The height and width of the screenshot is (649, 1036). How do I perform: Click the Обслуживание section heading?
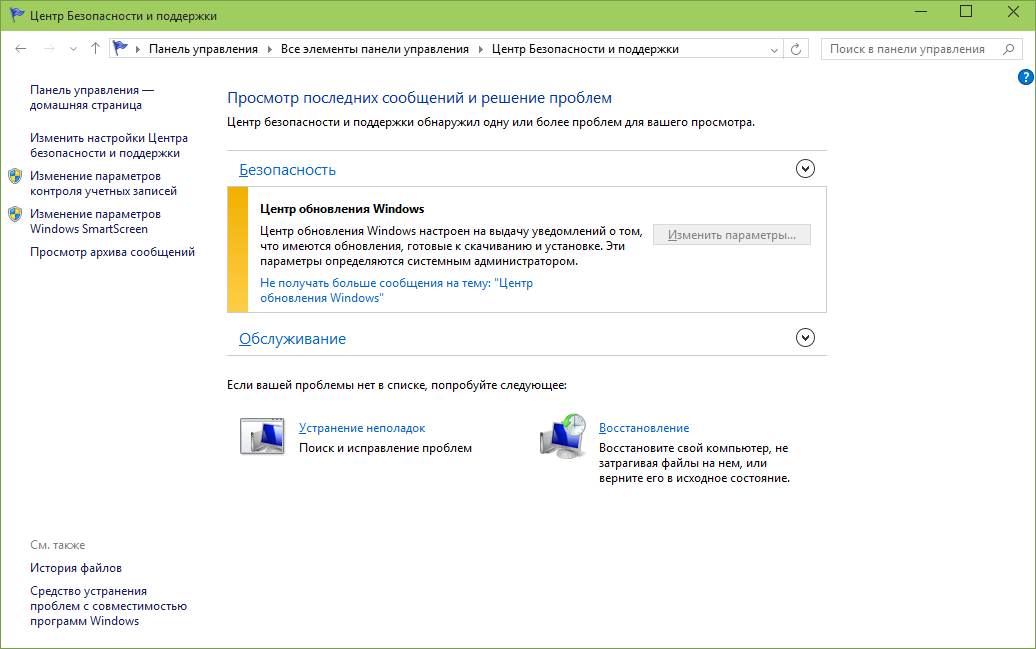click(x=292, y=338)
